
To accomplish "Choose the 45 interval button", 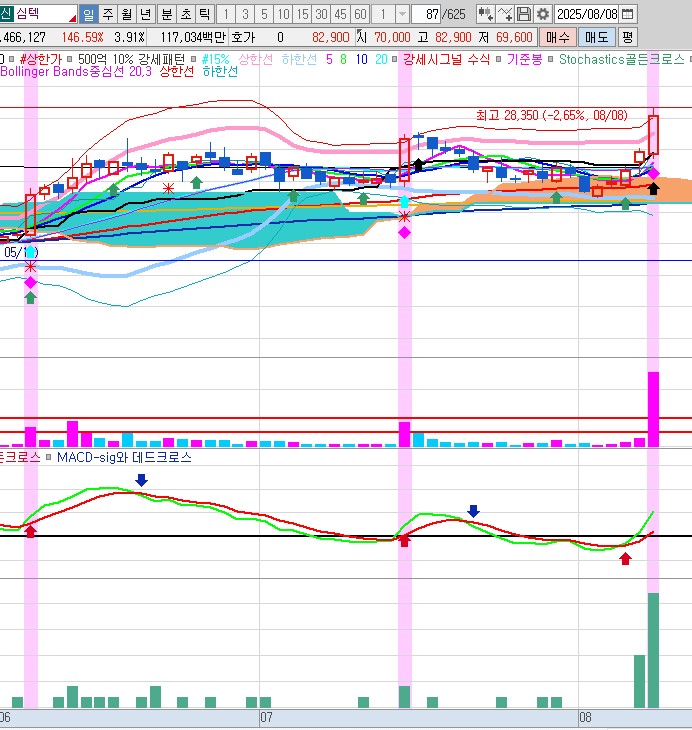I will (340, 14).
